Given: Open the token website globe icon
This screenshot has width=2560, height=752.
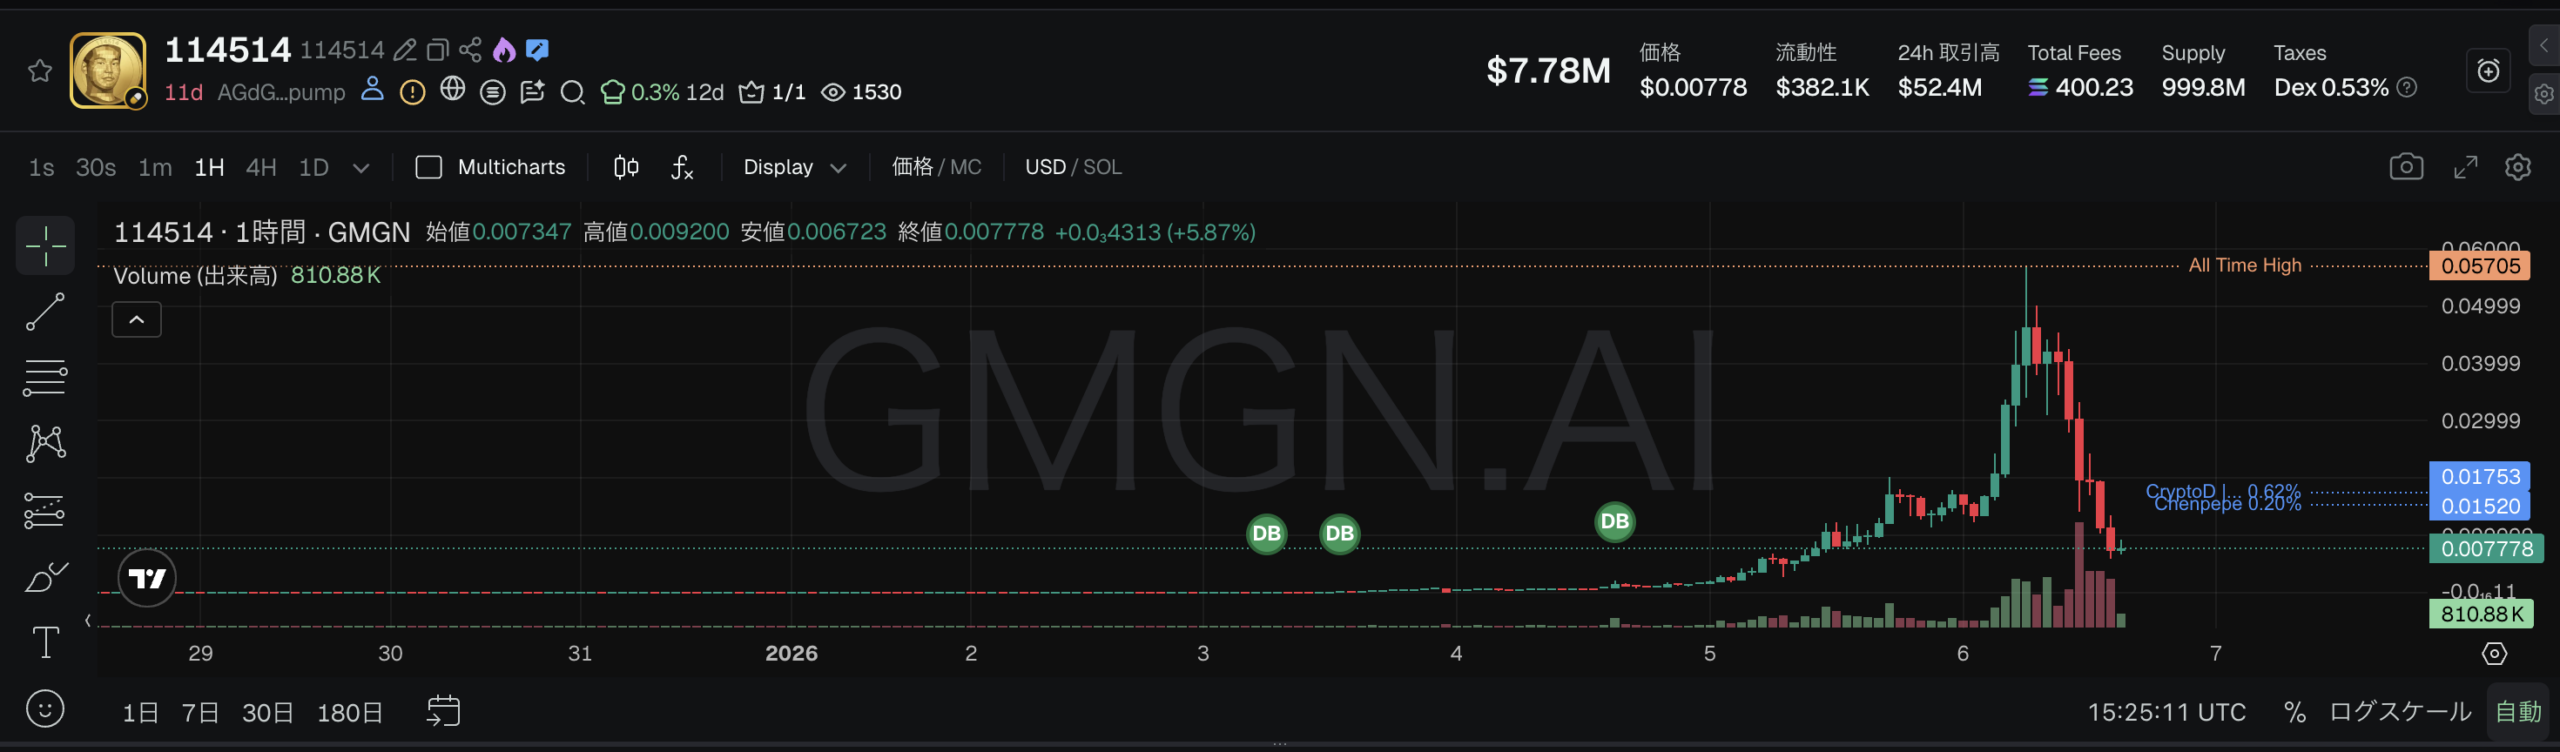Looking at the screenshot, I should [453, 90].
